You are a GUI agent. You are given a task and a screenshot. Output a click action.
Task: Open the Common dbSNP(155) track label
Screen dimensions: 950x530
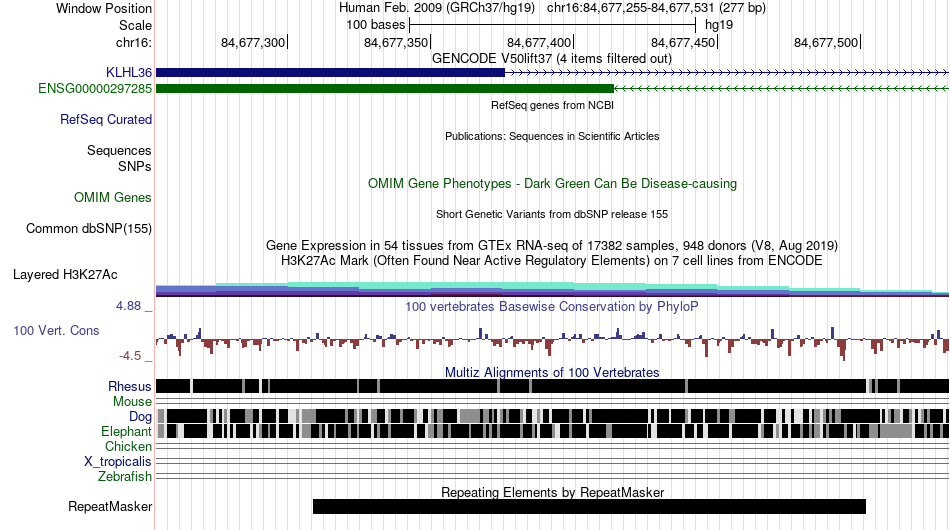pyautogui.click(x=88, y=228)
